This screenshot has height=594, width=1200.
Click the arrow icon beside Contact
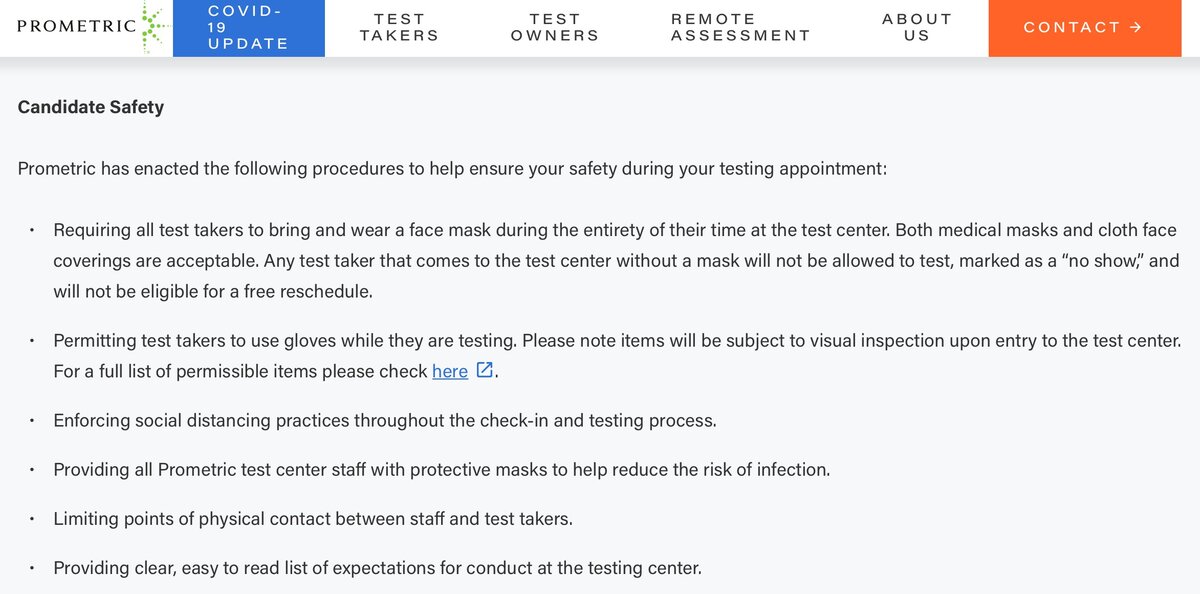pos(1135,28)
